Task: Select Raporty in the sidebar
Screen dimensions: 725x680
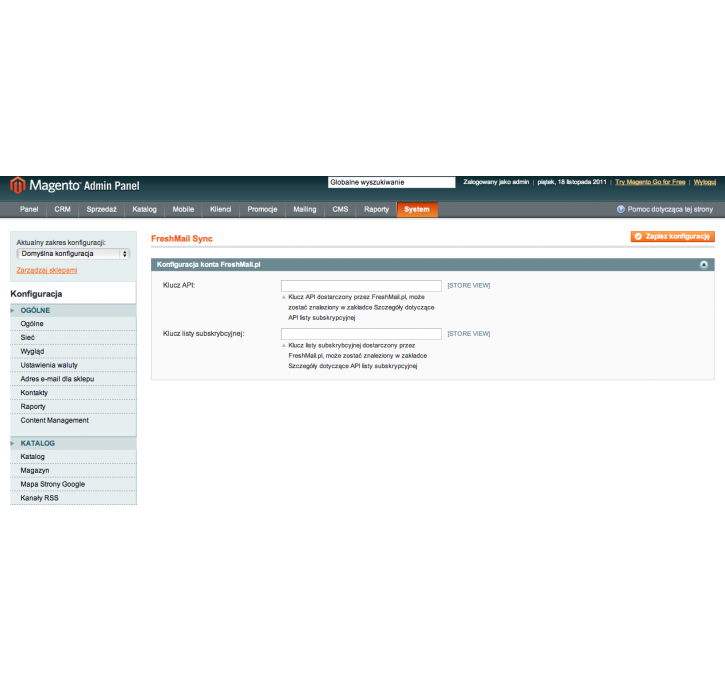Action: (x=73, y=407)
